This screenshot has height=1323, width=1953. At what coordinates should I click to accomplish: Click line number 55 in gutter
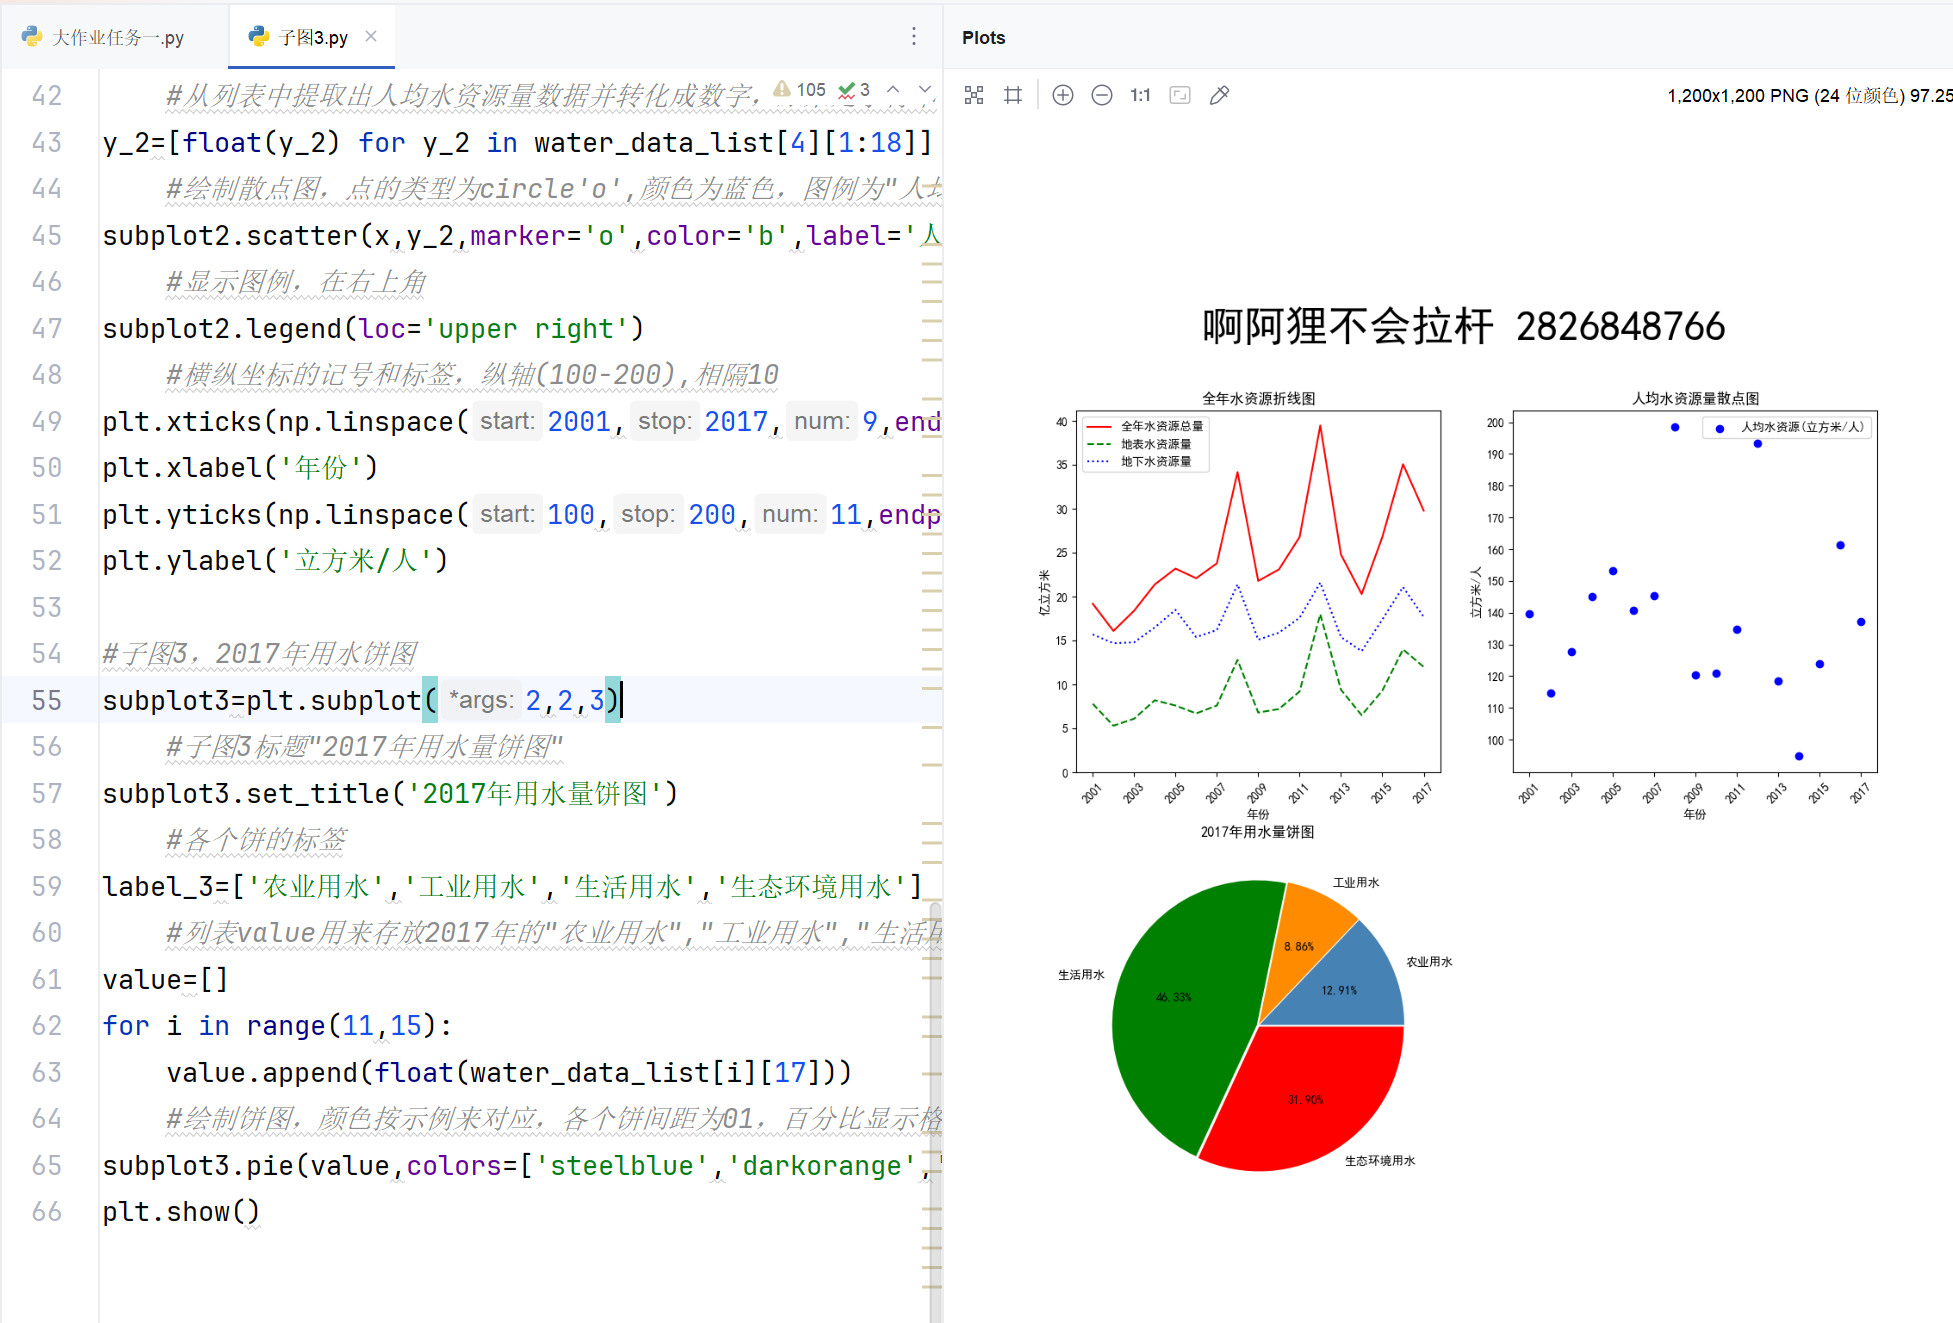(x=47, y=700)
